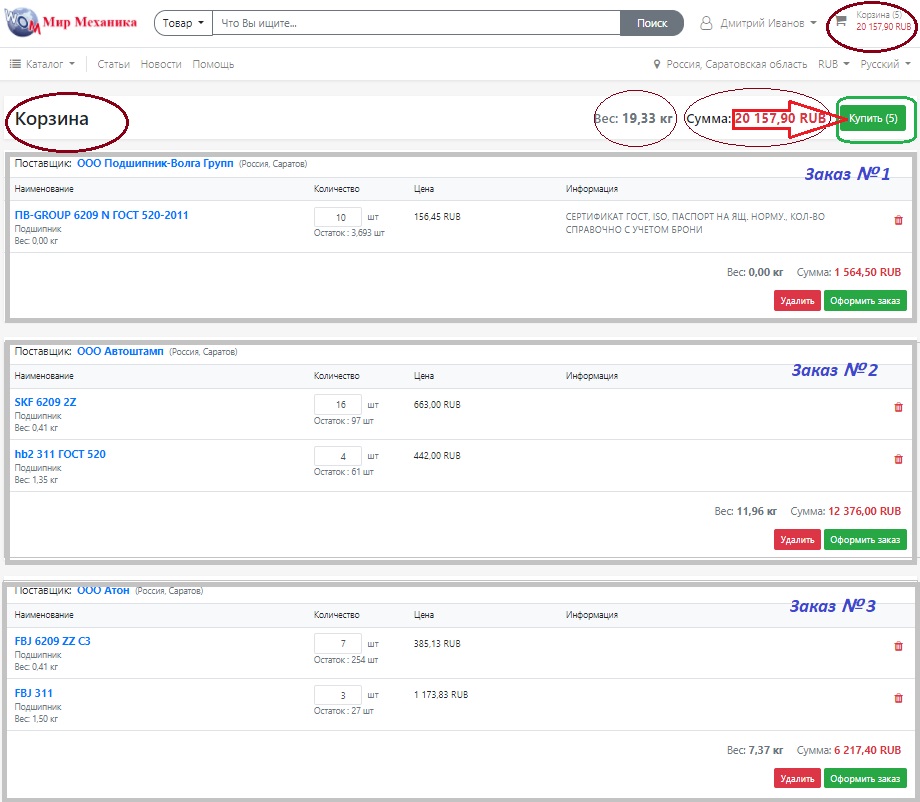920x802 pixels.
Task: Select order sum 6 217,40 RUB
Action: pos(867,749)
